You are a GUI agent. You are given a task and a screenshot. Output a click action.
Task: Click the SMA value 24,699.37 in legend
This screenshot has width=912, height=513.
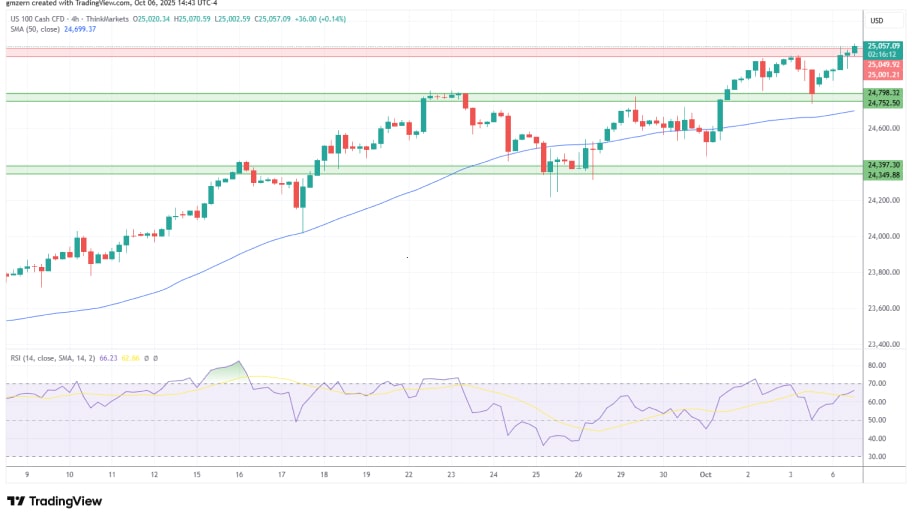(79, 29)
